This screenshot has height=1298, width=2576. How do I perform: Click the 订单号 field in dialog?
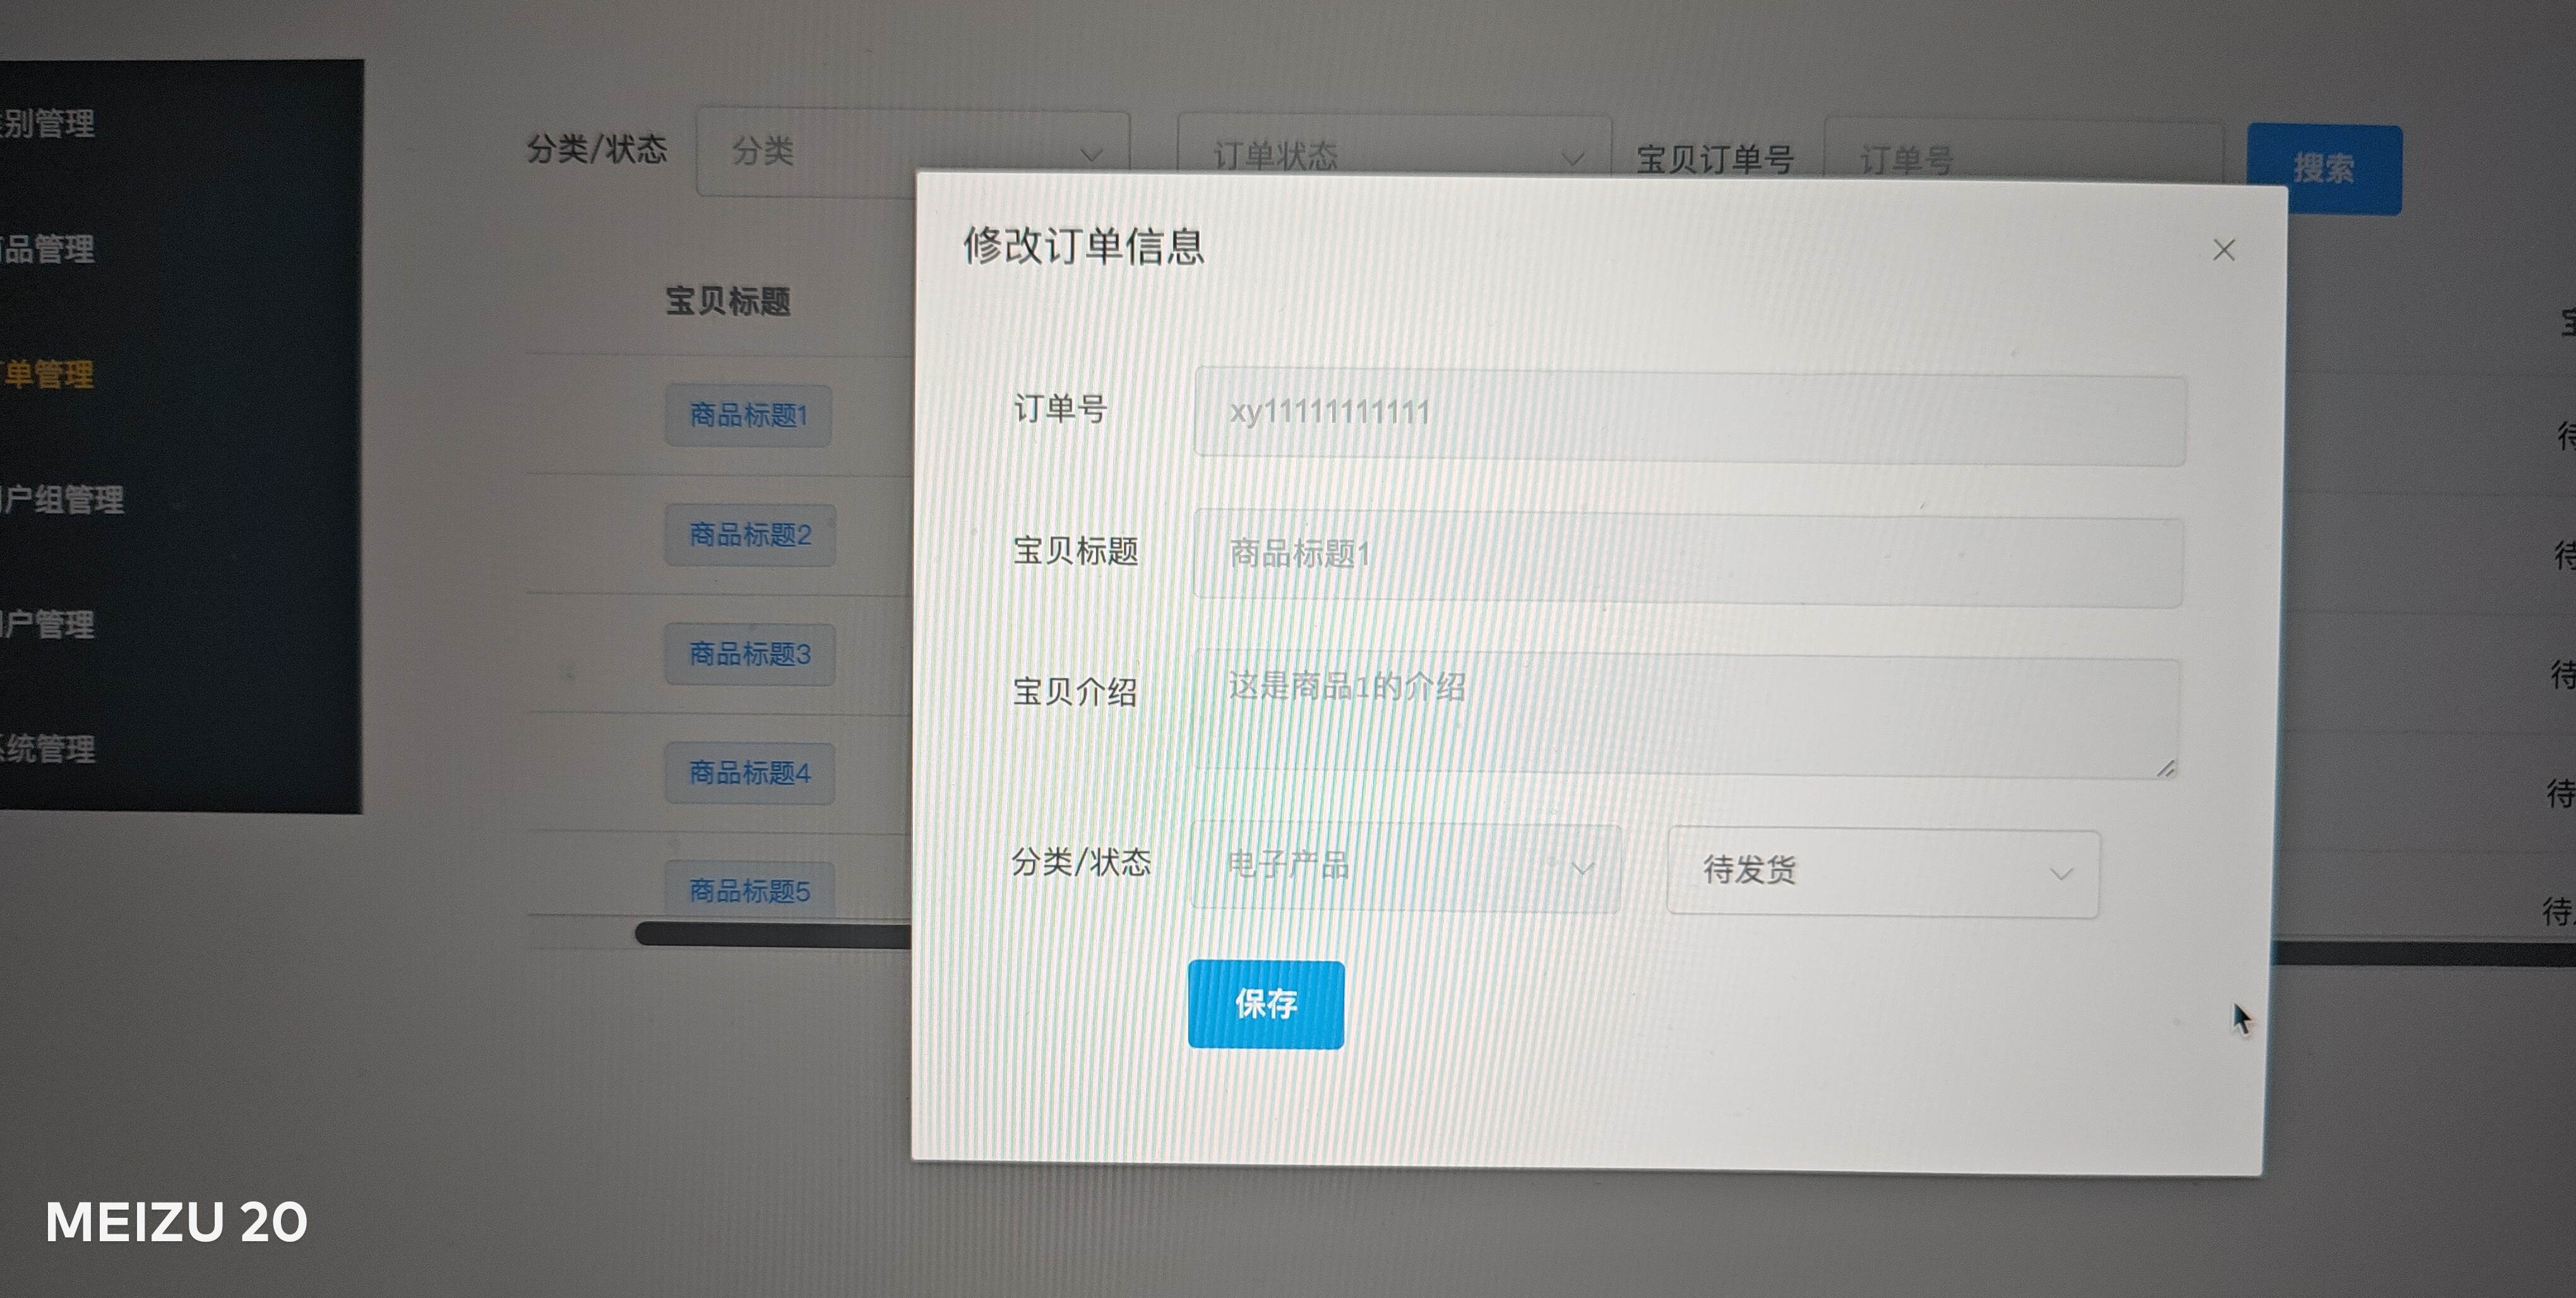click(1689, 416)
